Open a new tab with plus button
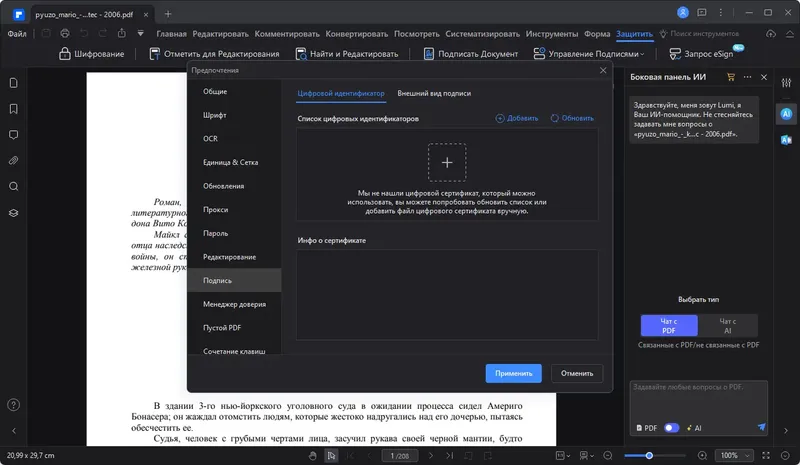Screen dimensions: 800x465 click(x=168, y=14)
